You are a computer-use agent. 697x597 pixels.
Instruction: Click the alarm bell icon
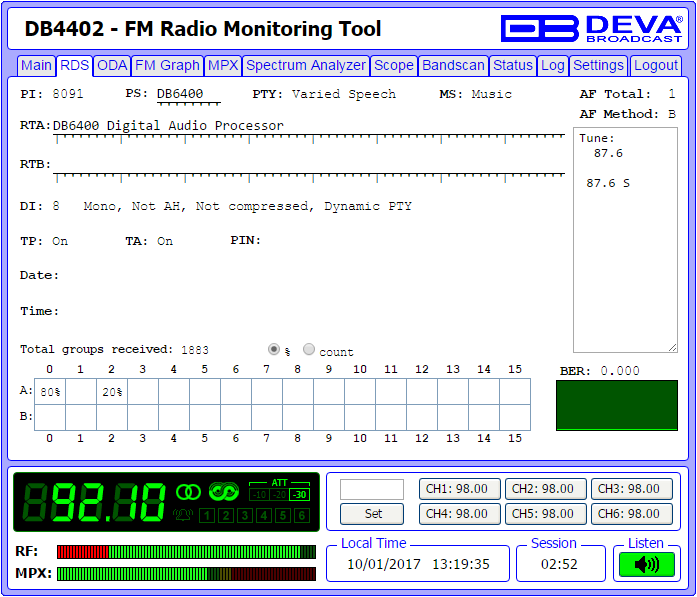183,515
